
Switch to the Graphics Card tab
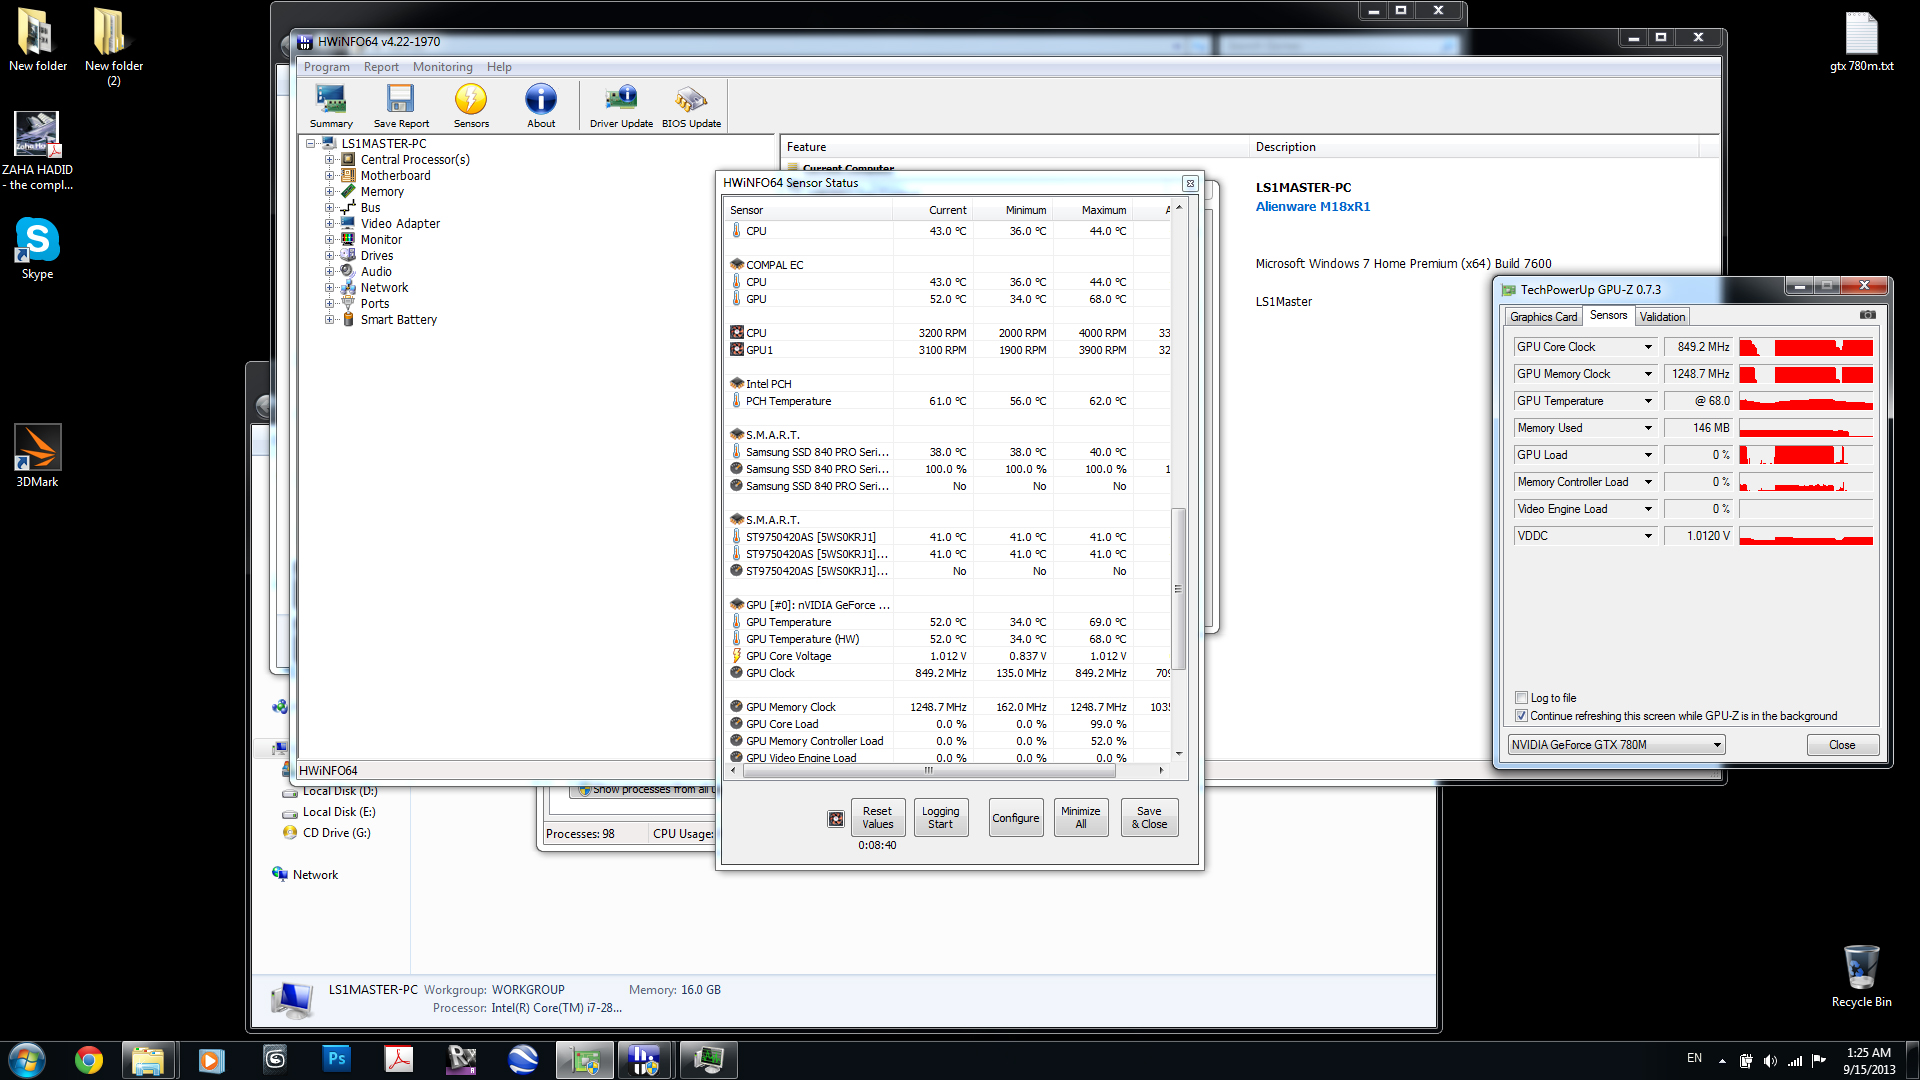1543,317
